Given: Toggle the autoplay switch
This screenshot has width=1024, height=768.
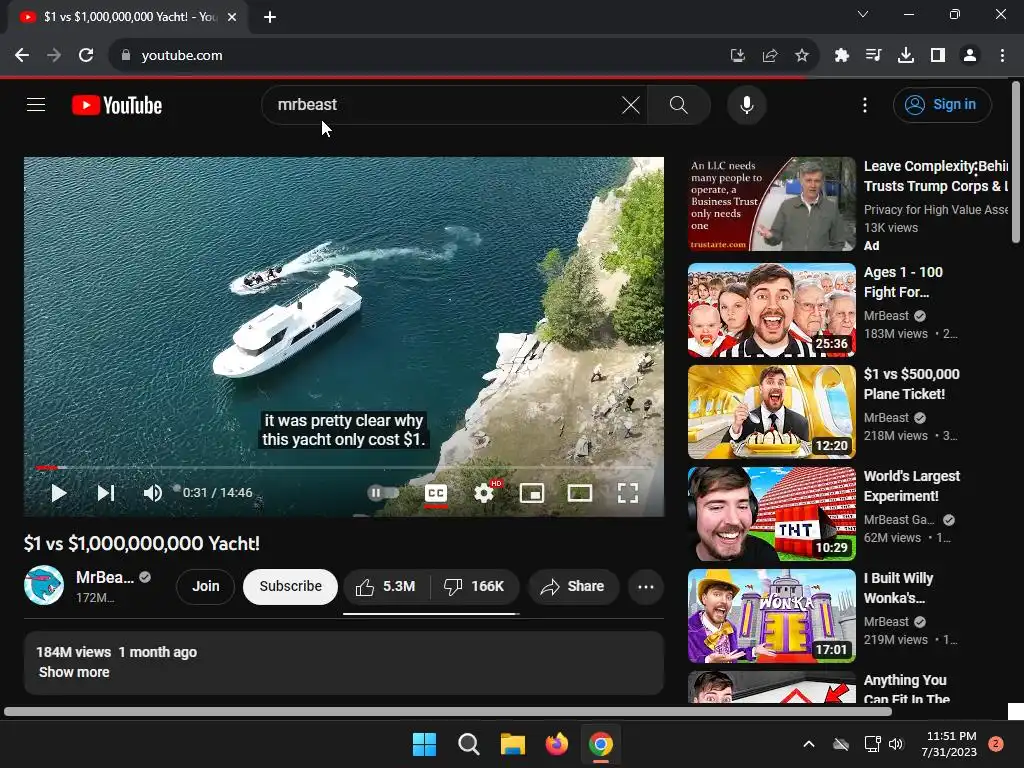Looking at the screenshot, I should point(384,493).
